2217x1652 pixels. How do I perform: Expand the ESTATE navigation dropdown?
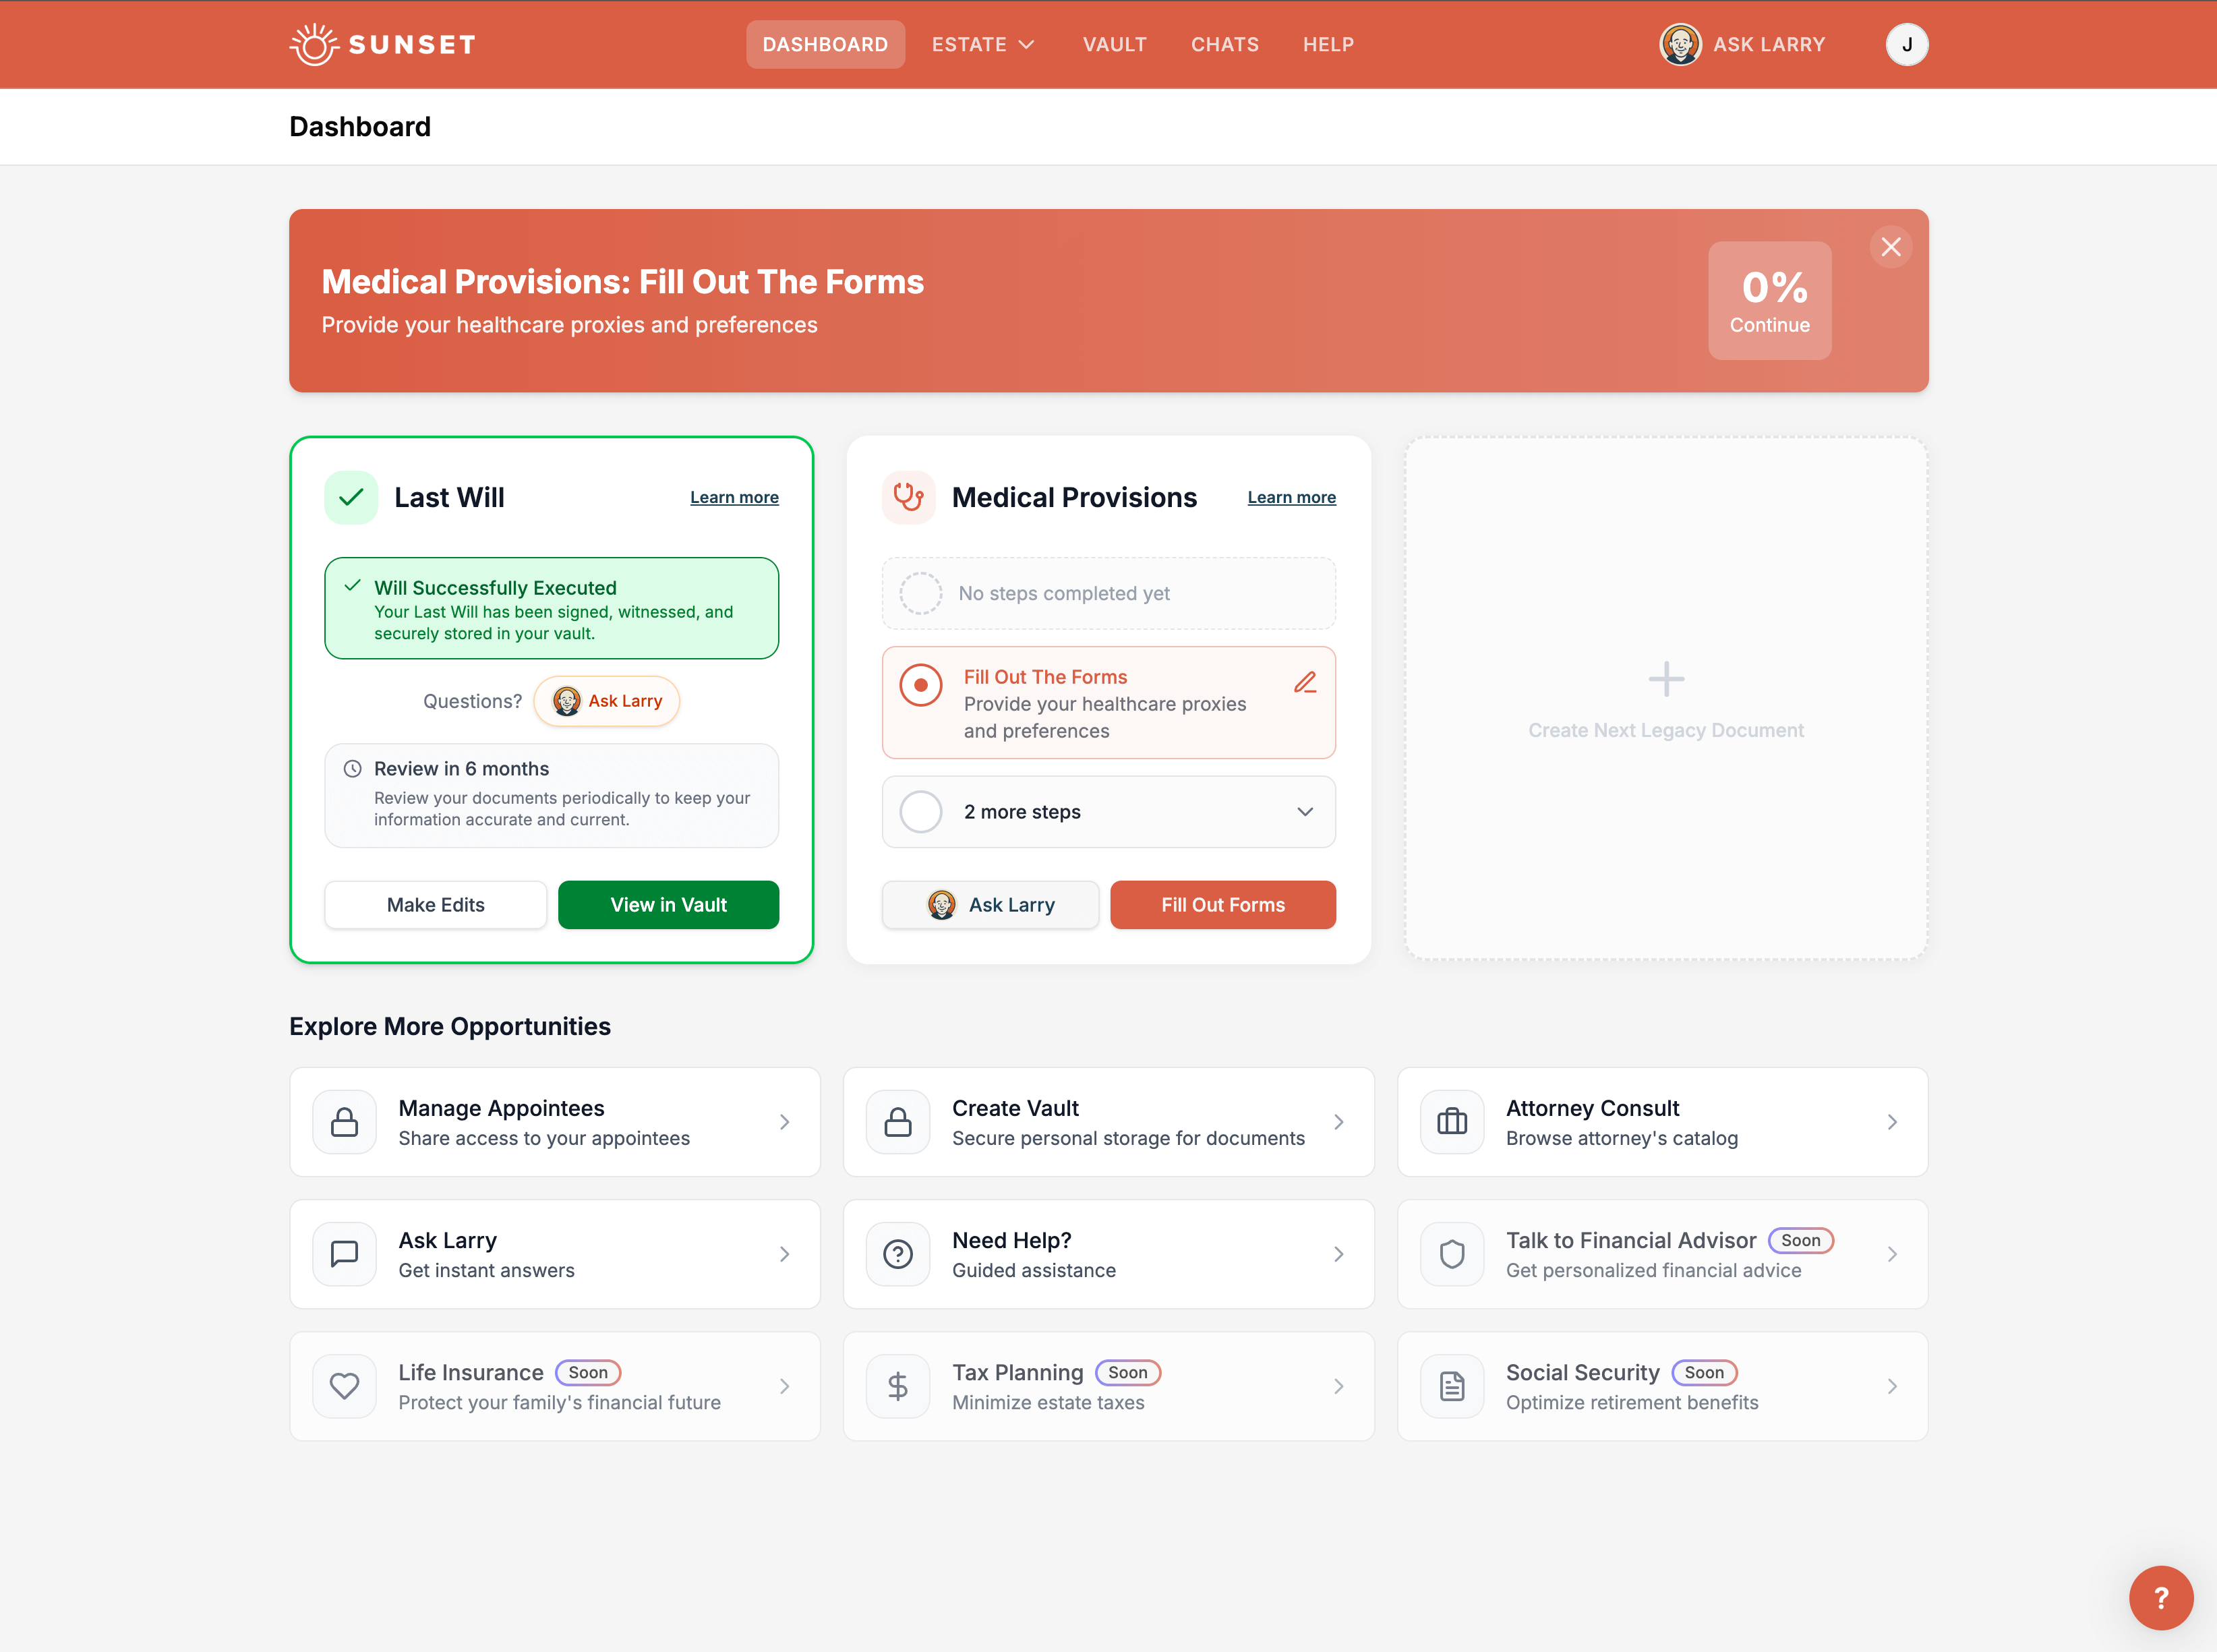(x=983, y=44)
